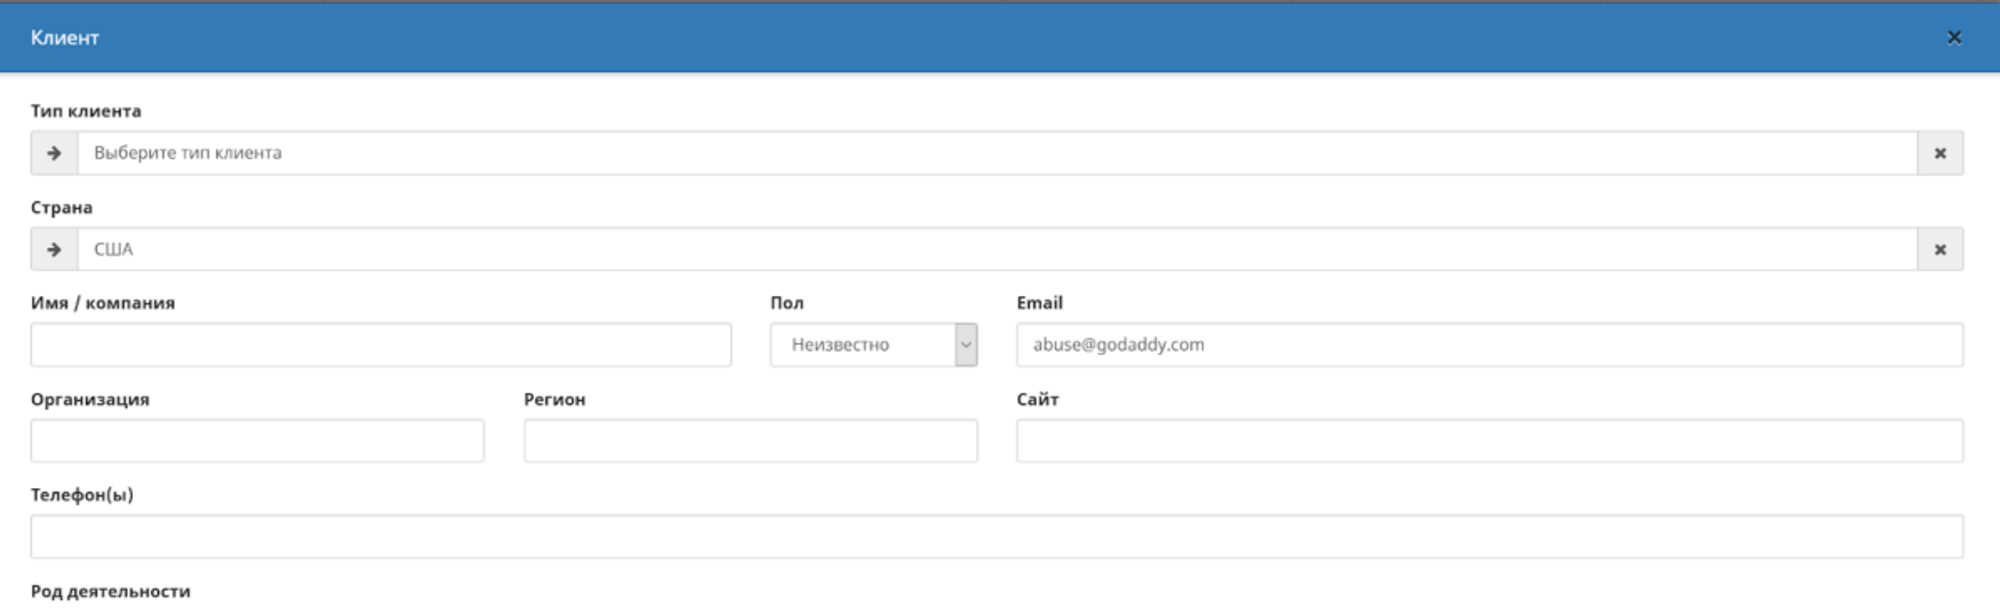Close the Клиент dialog

pos(1954,37)
